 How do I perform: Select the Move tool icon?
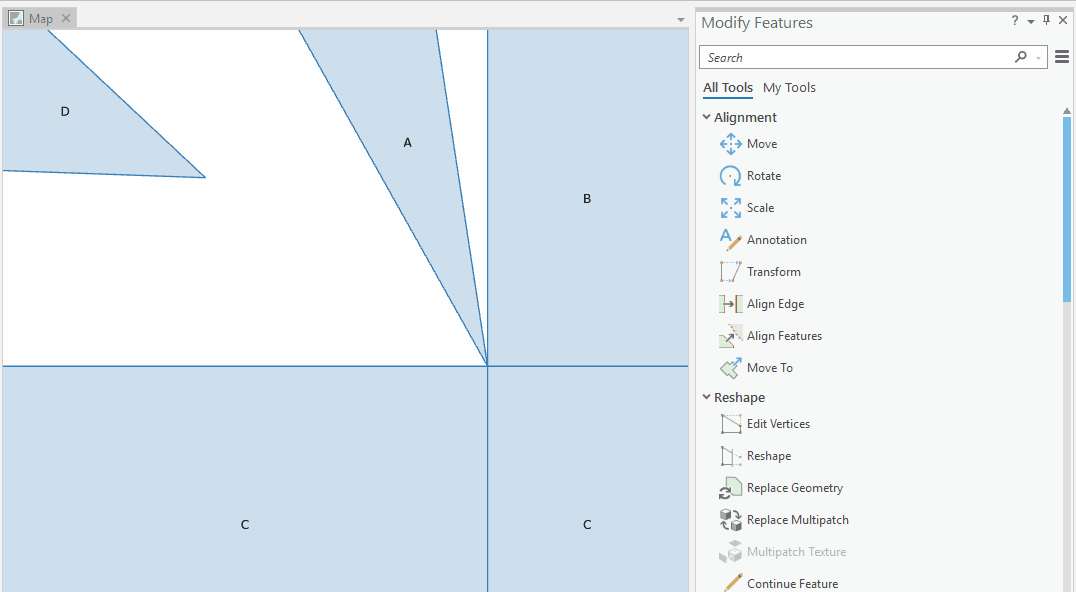point(730,143)
